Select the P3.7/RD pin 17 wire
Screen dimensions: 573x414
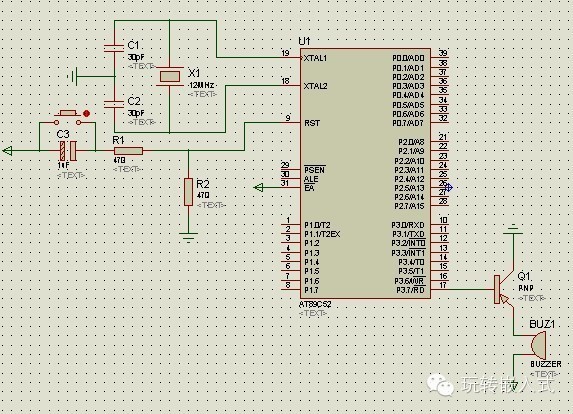coord(462,289)
